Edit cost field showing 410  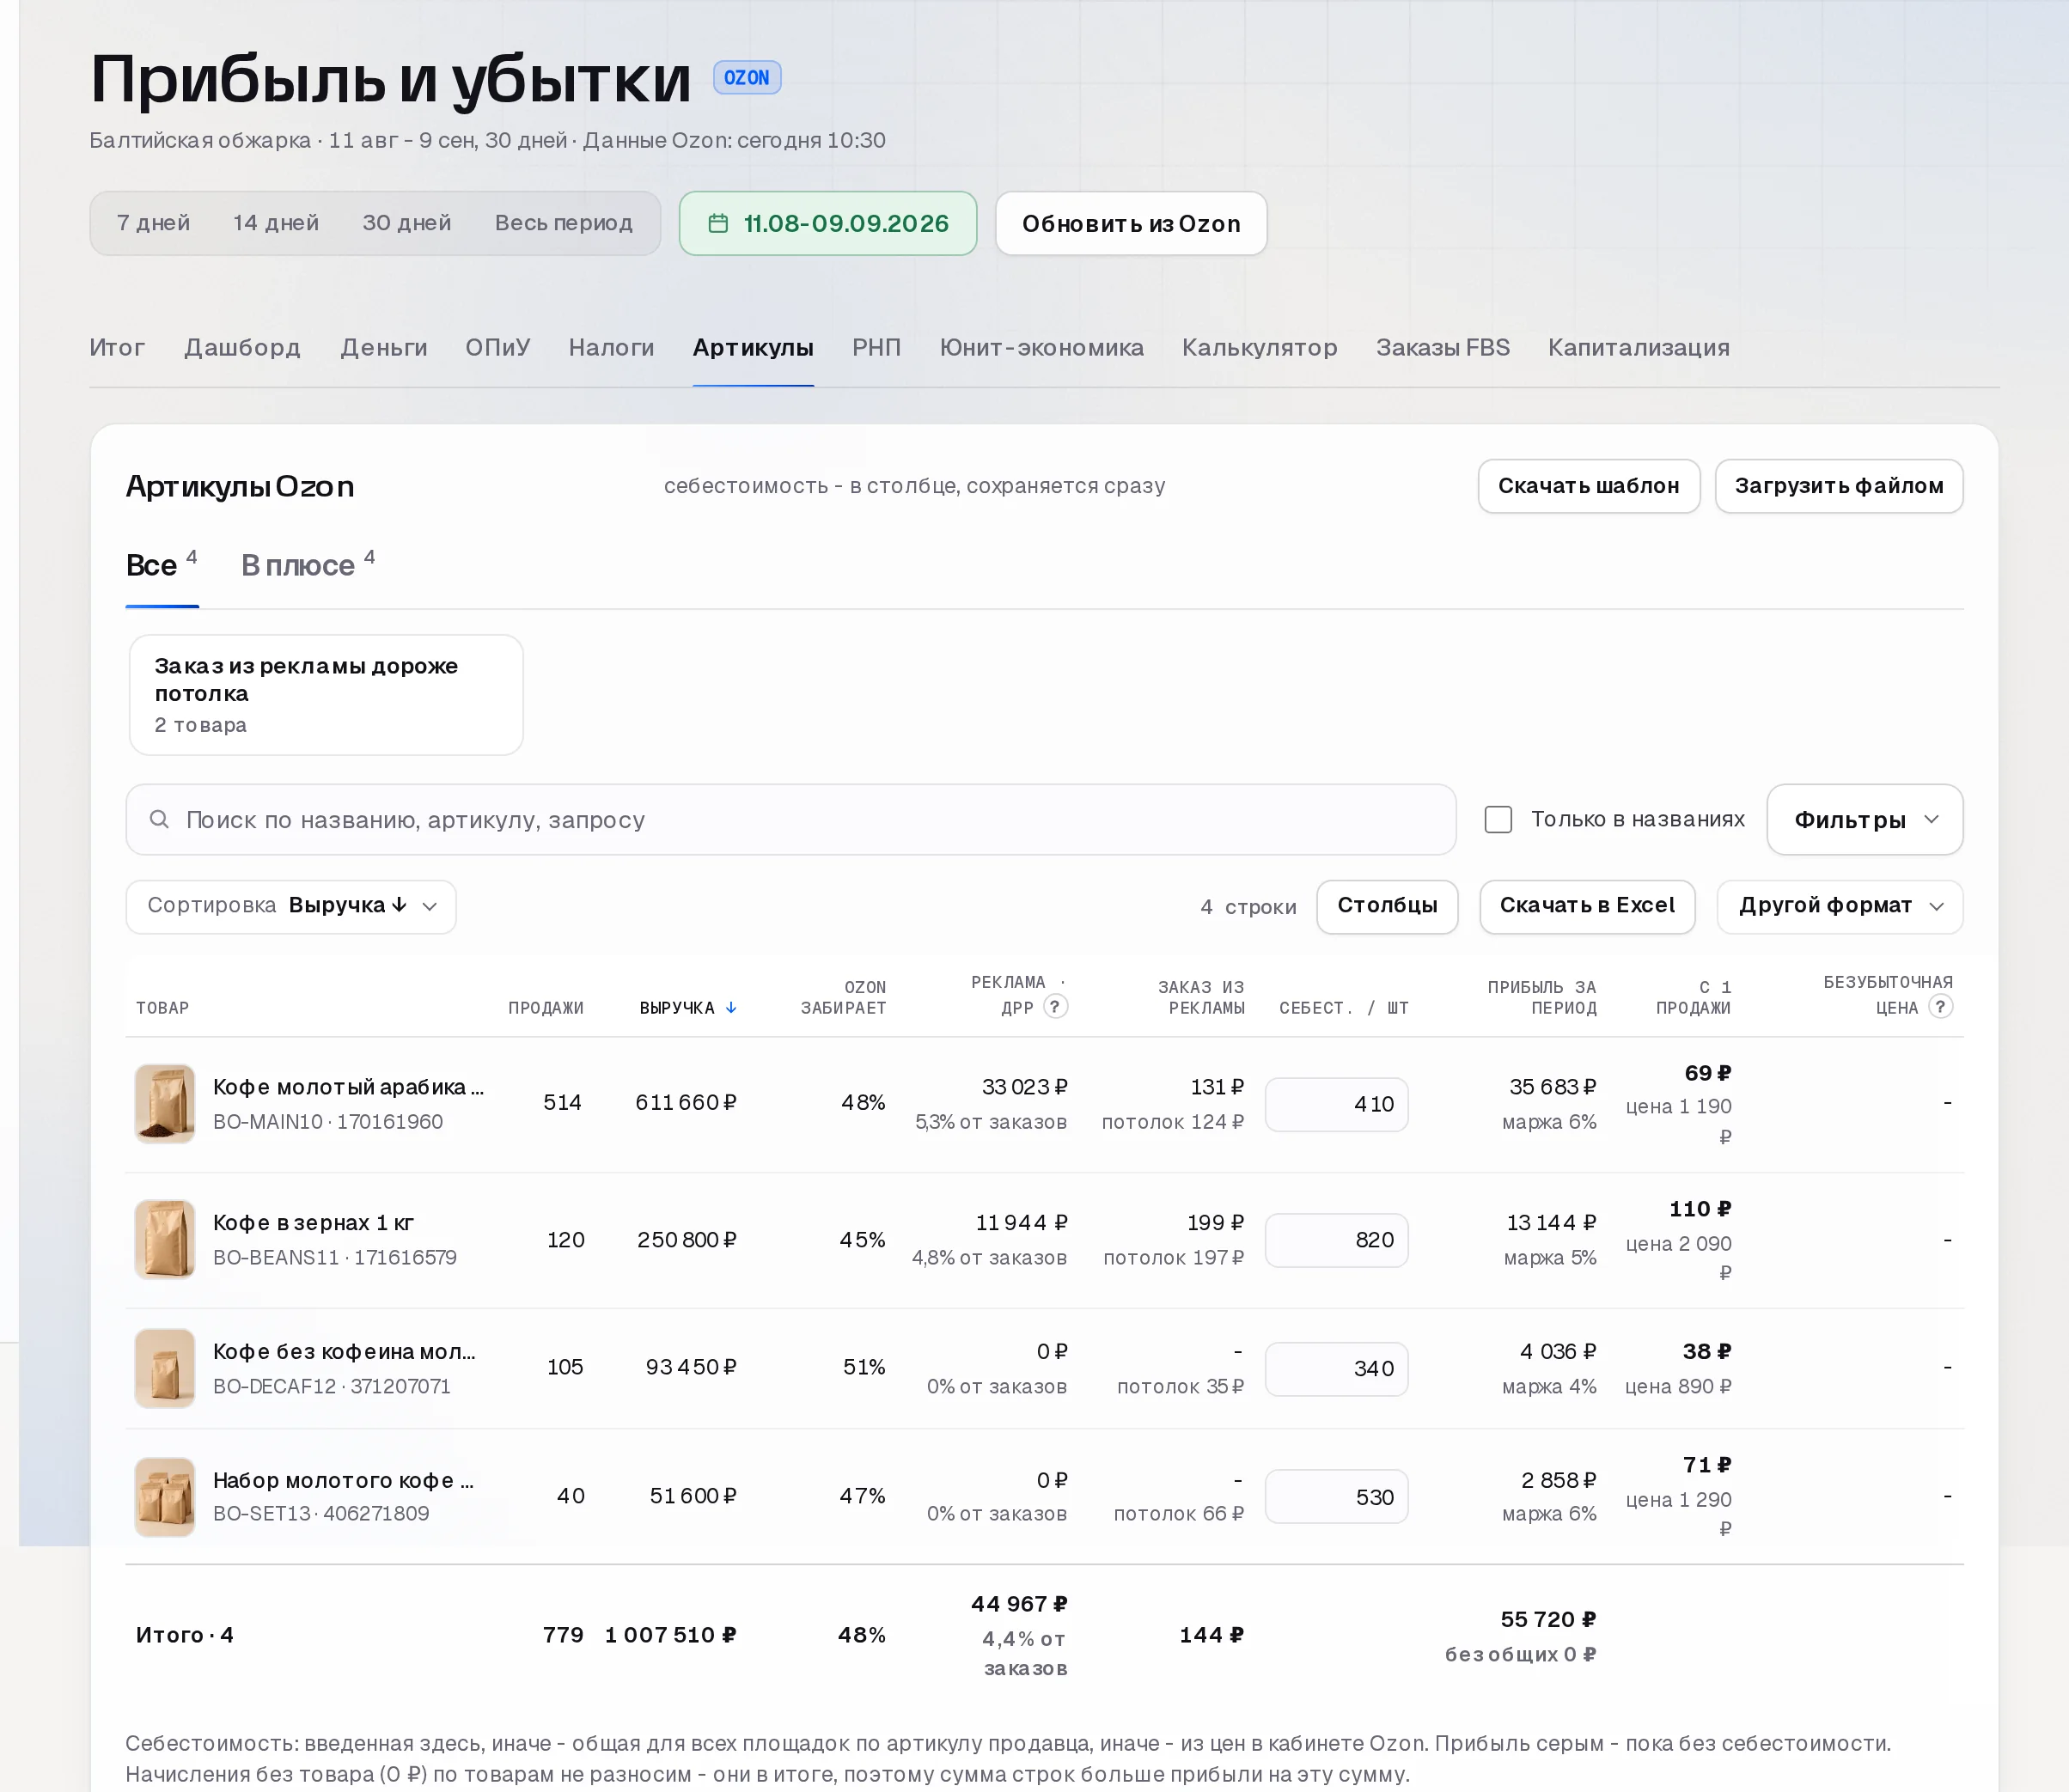[1336, 1104]
